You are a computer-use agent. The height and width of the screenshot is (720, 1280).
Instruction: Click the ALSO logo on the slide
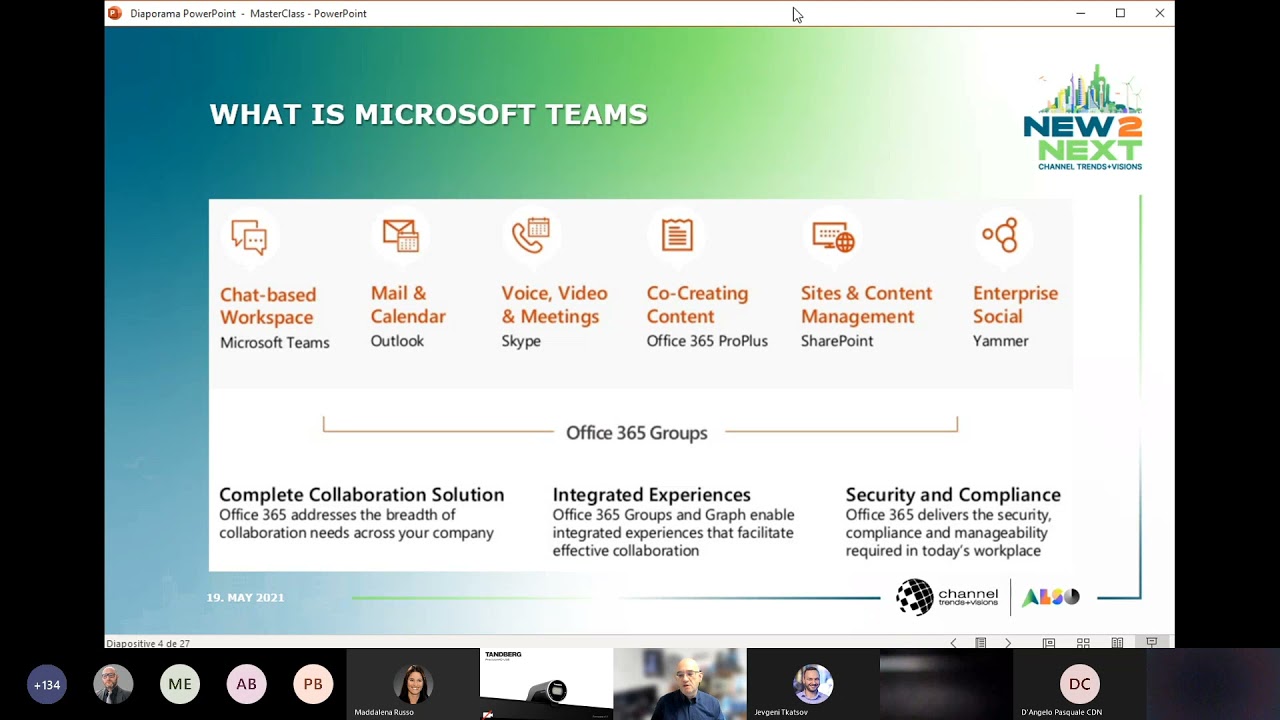pyautogui.click(x=1050, y=597)
